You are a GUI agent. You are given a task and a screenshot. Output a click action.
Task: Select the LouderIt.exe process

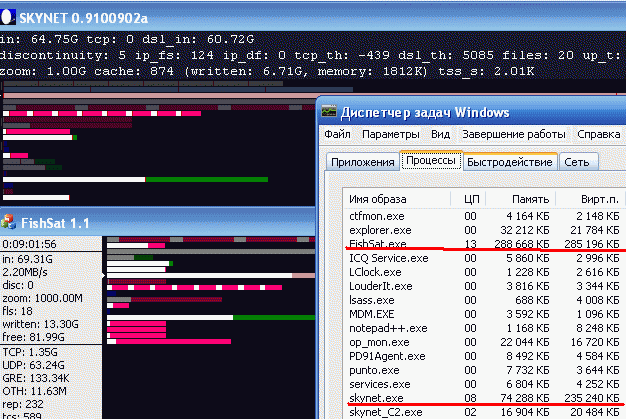click(x=484, y=286)
